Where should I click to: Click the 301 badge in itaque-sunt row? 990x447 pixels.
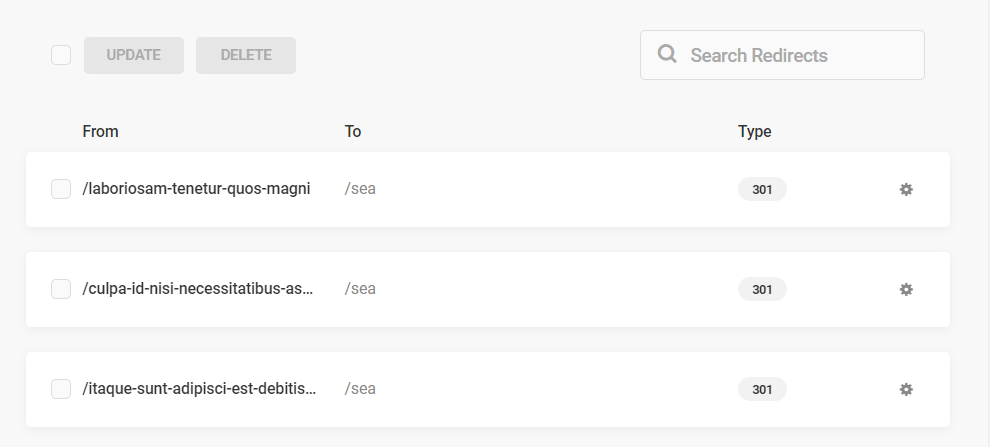[x=762, y=390]
